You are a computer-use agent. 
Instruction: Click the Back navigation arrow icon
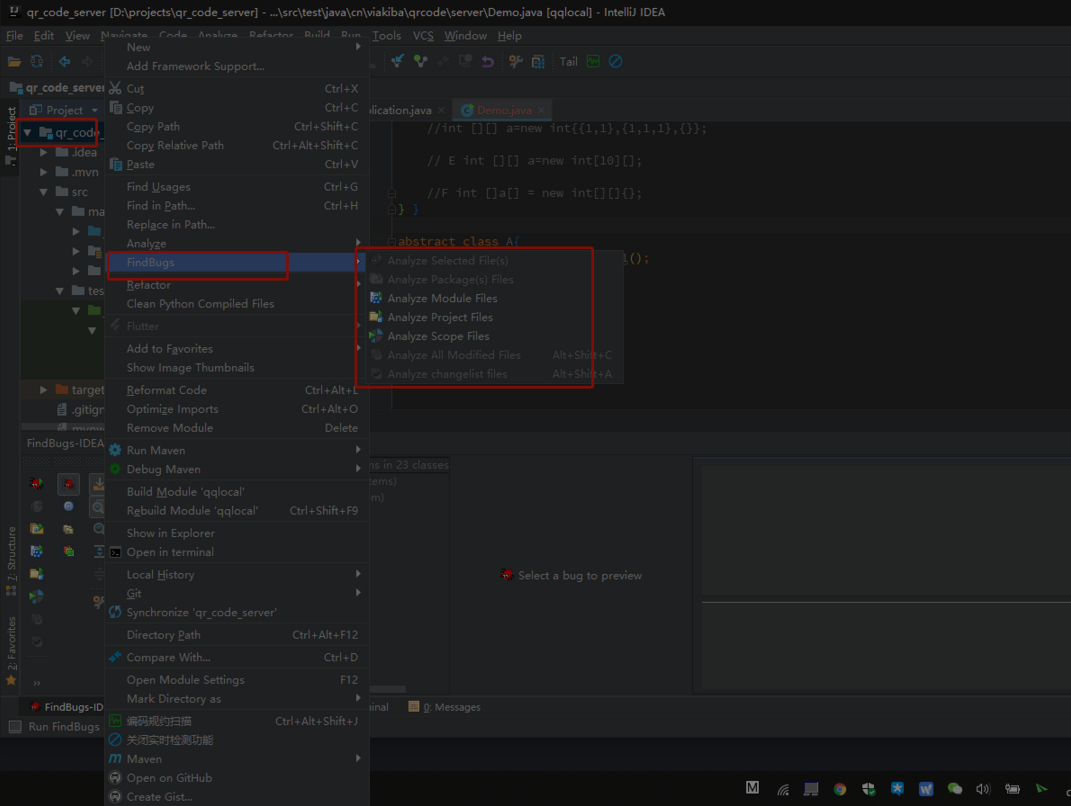coord(64,61)
